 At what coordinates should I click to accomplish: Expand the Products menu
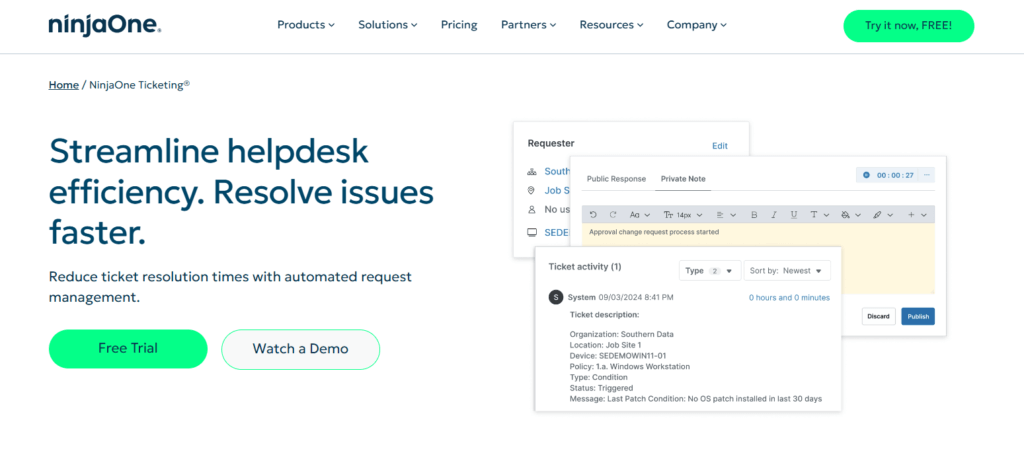(306, 25)
